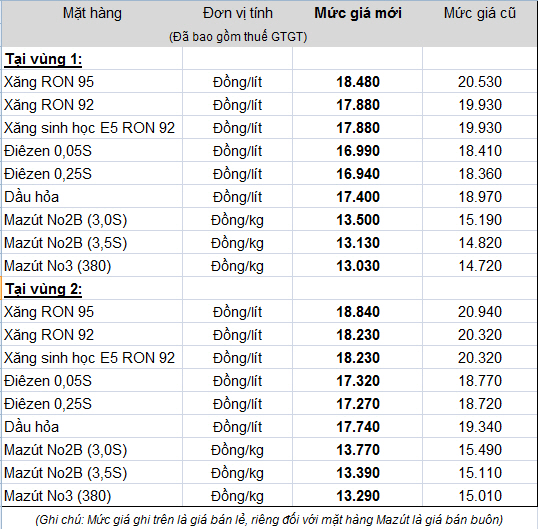Click the new price 17.320 cell
Image resolution: width=538 pixels, height=529 pixels.
pyautogui.click(x=358, y=381)
